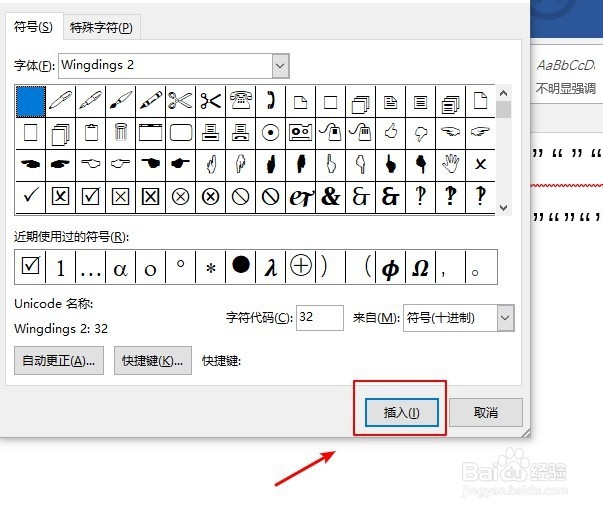Image resolution: width=603 pixels, height=512 pixels.
Task: Pick the recently used alpha symbol
Action: point(121,267)
